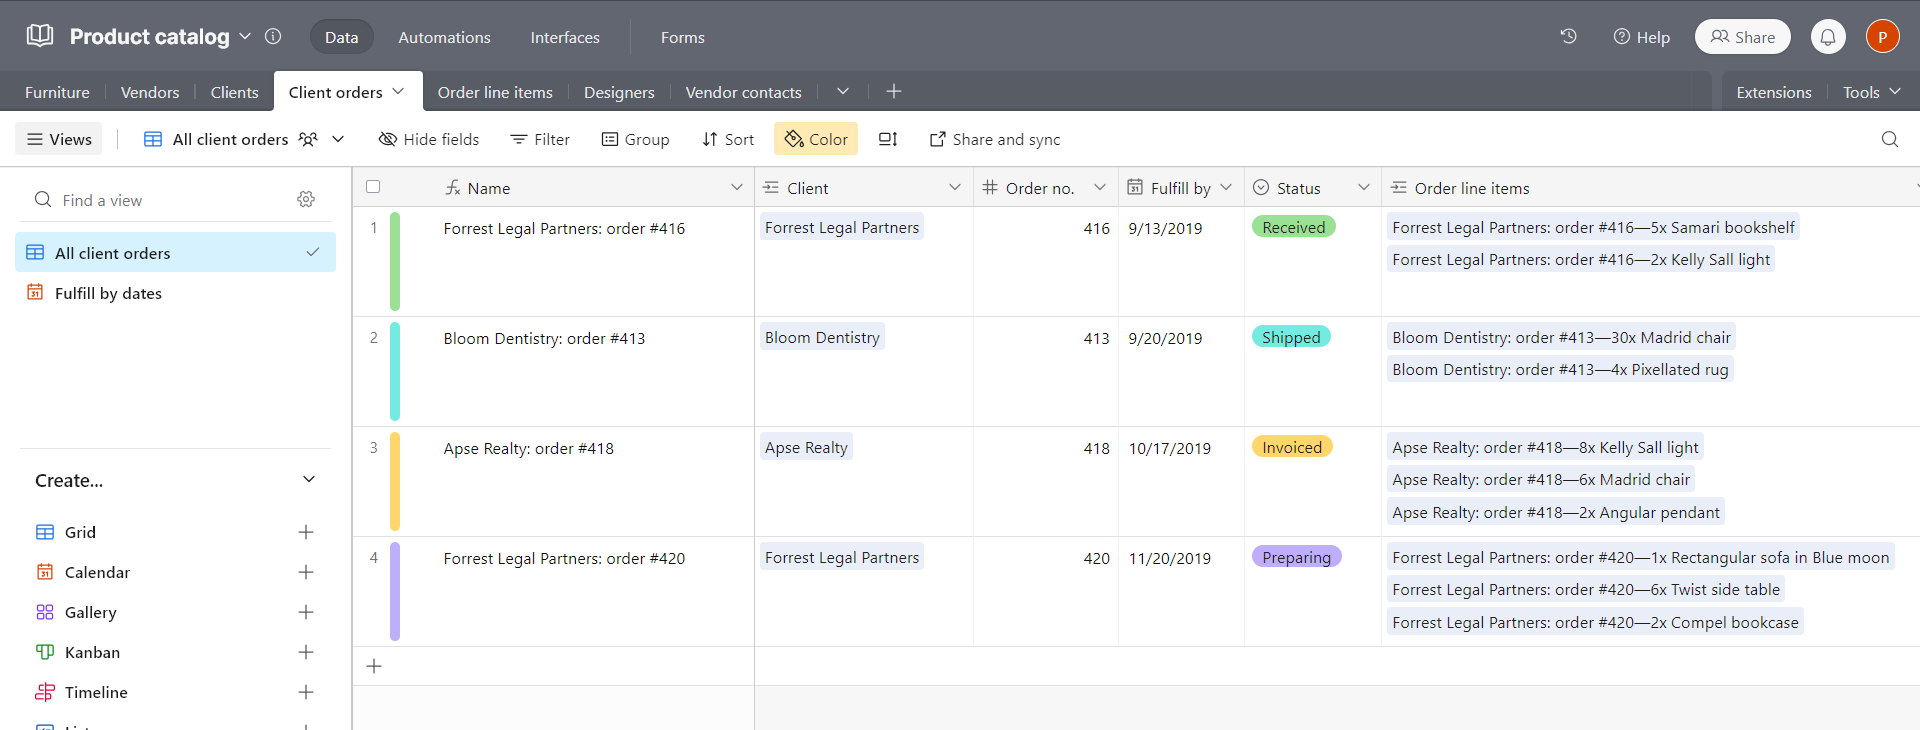Open the Filter option
The width and height of the screenshot is (1920, 730).
click(540, 139)
